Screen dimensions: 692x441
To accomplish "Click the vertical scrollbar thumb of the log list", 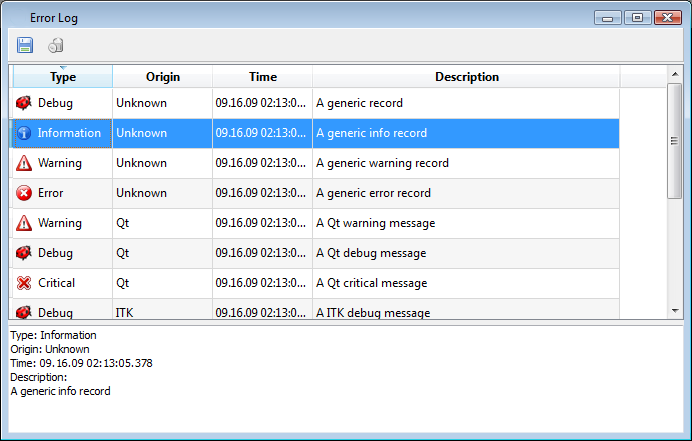I will (675, 140).
